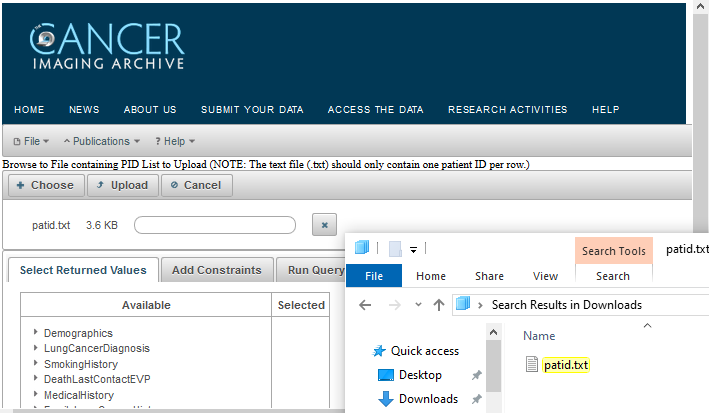Remove patid.txt with the x button

324,225
